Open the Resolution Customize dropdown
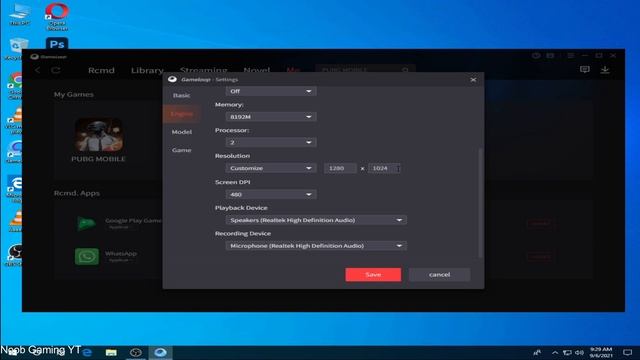 tap(271, 168)
